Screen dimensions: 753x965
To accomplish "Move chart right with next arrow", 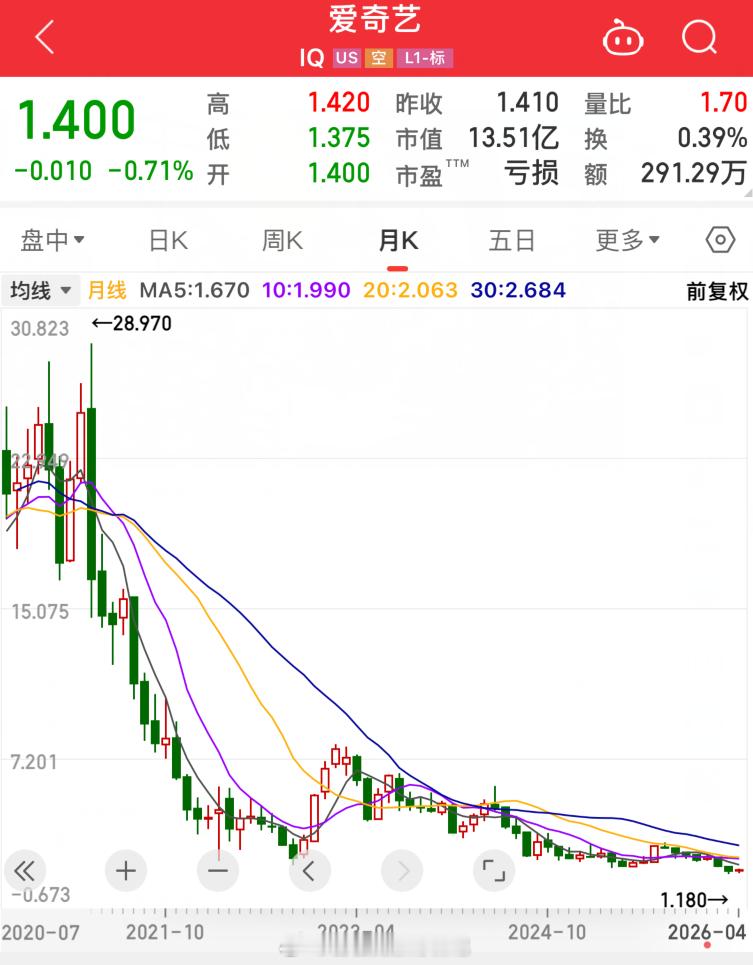I will click(402, 870).
